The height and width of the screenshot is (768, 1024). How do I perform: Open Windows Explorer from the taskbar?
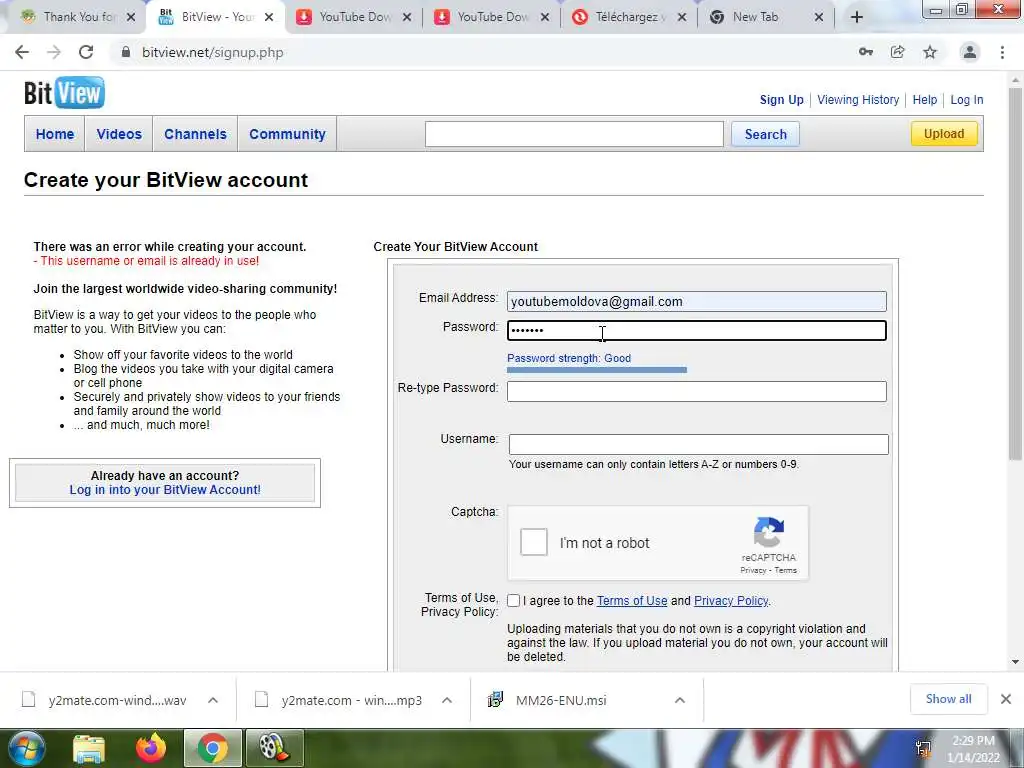(x=89, y=748)
